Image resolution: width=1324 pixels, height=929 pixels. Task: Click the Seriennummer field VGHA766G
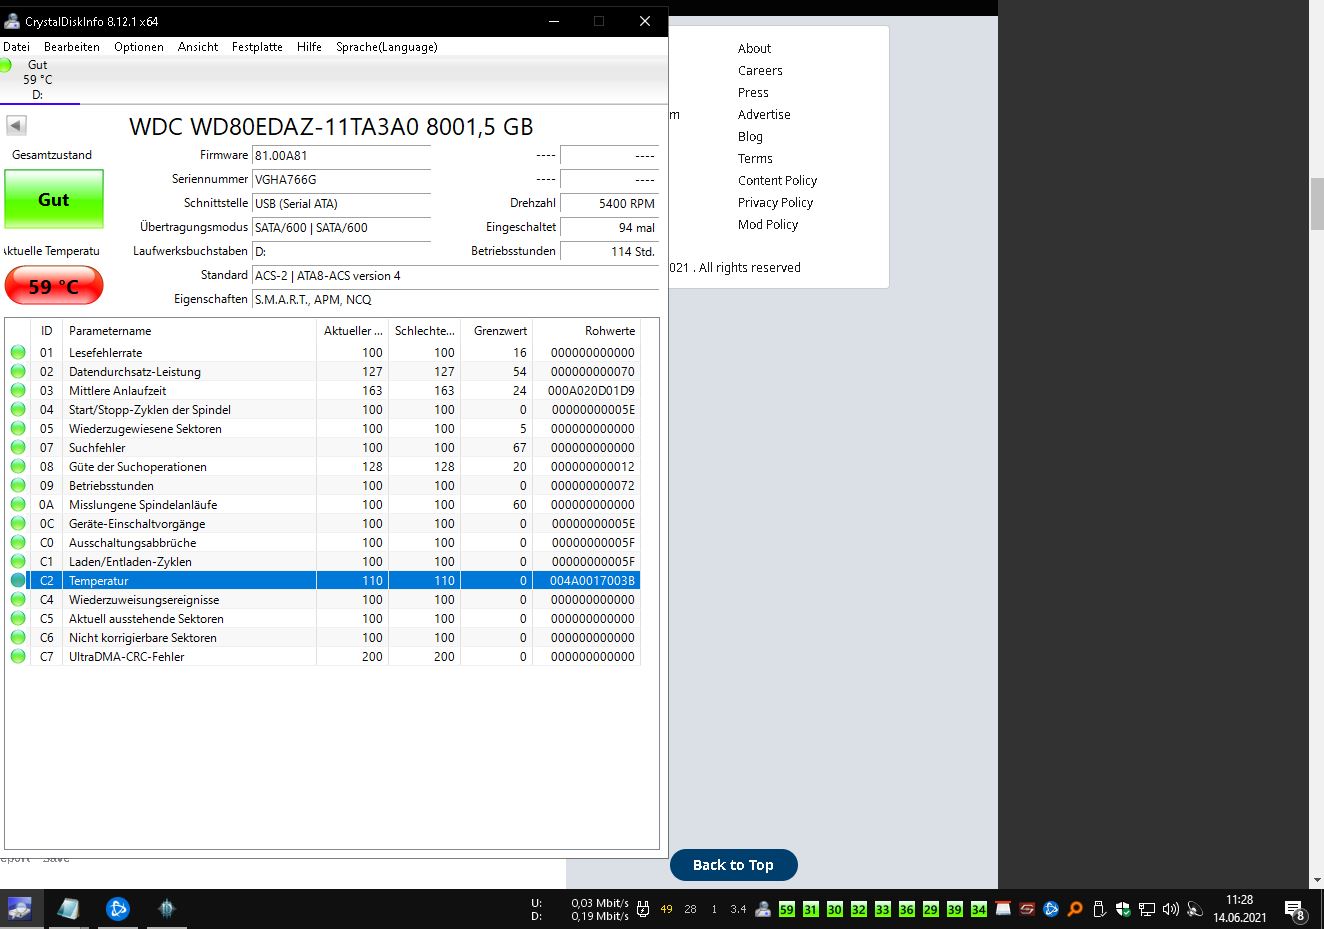[x=341, y=180]
